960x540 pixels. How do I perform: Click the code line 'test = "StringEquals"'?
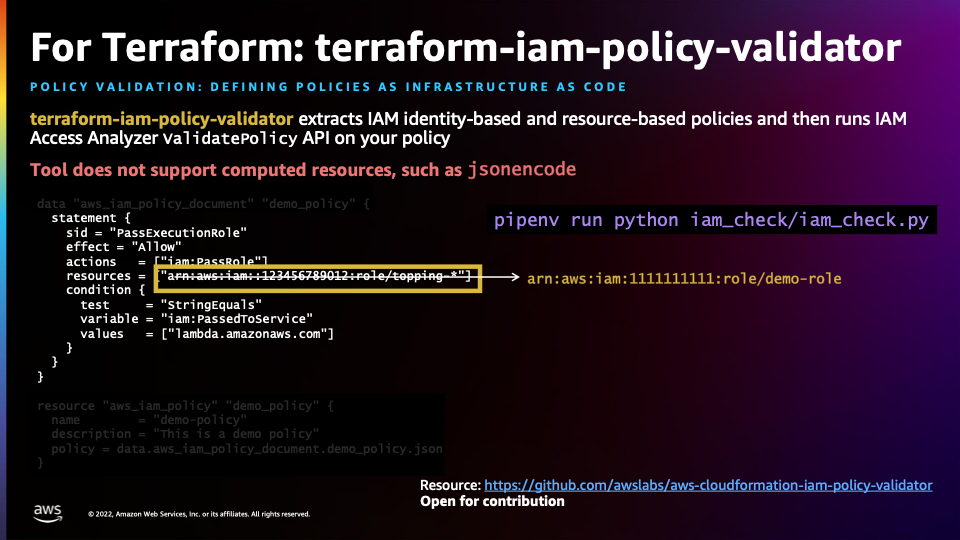tap(171, 305)
